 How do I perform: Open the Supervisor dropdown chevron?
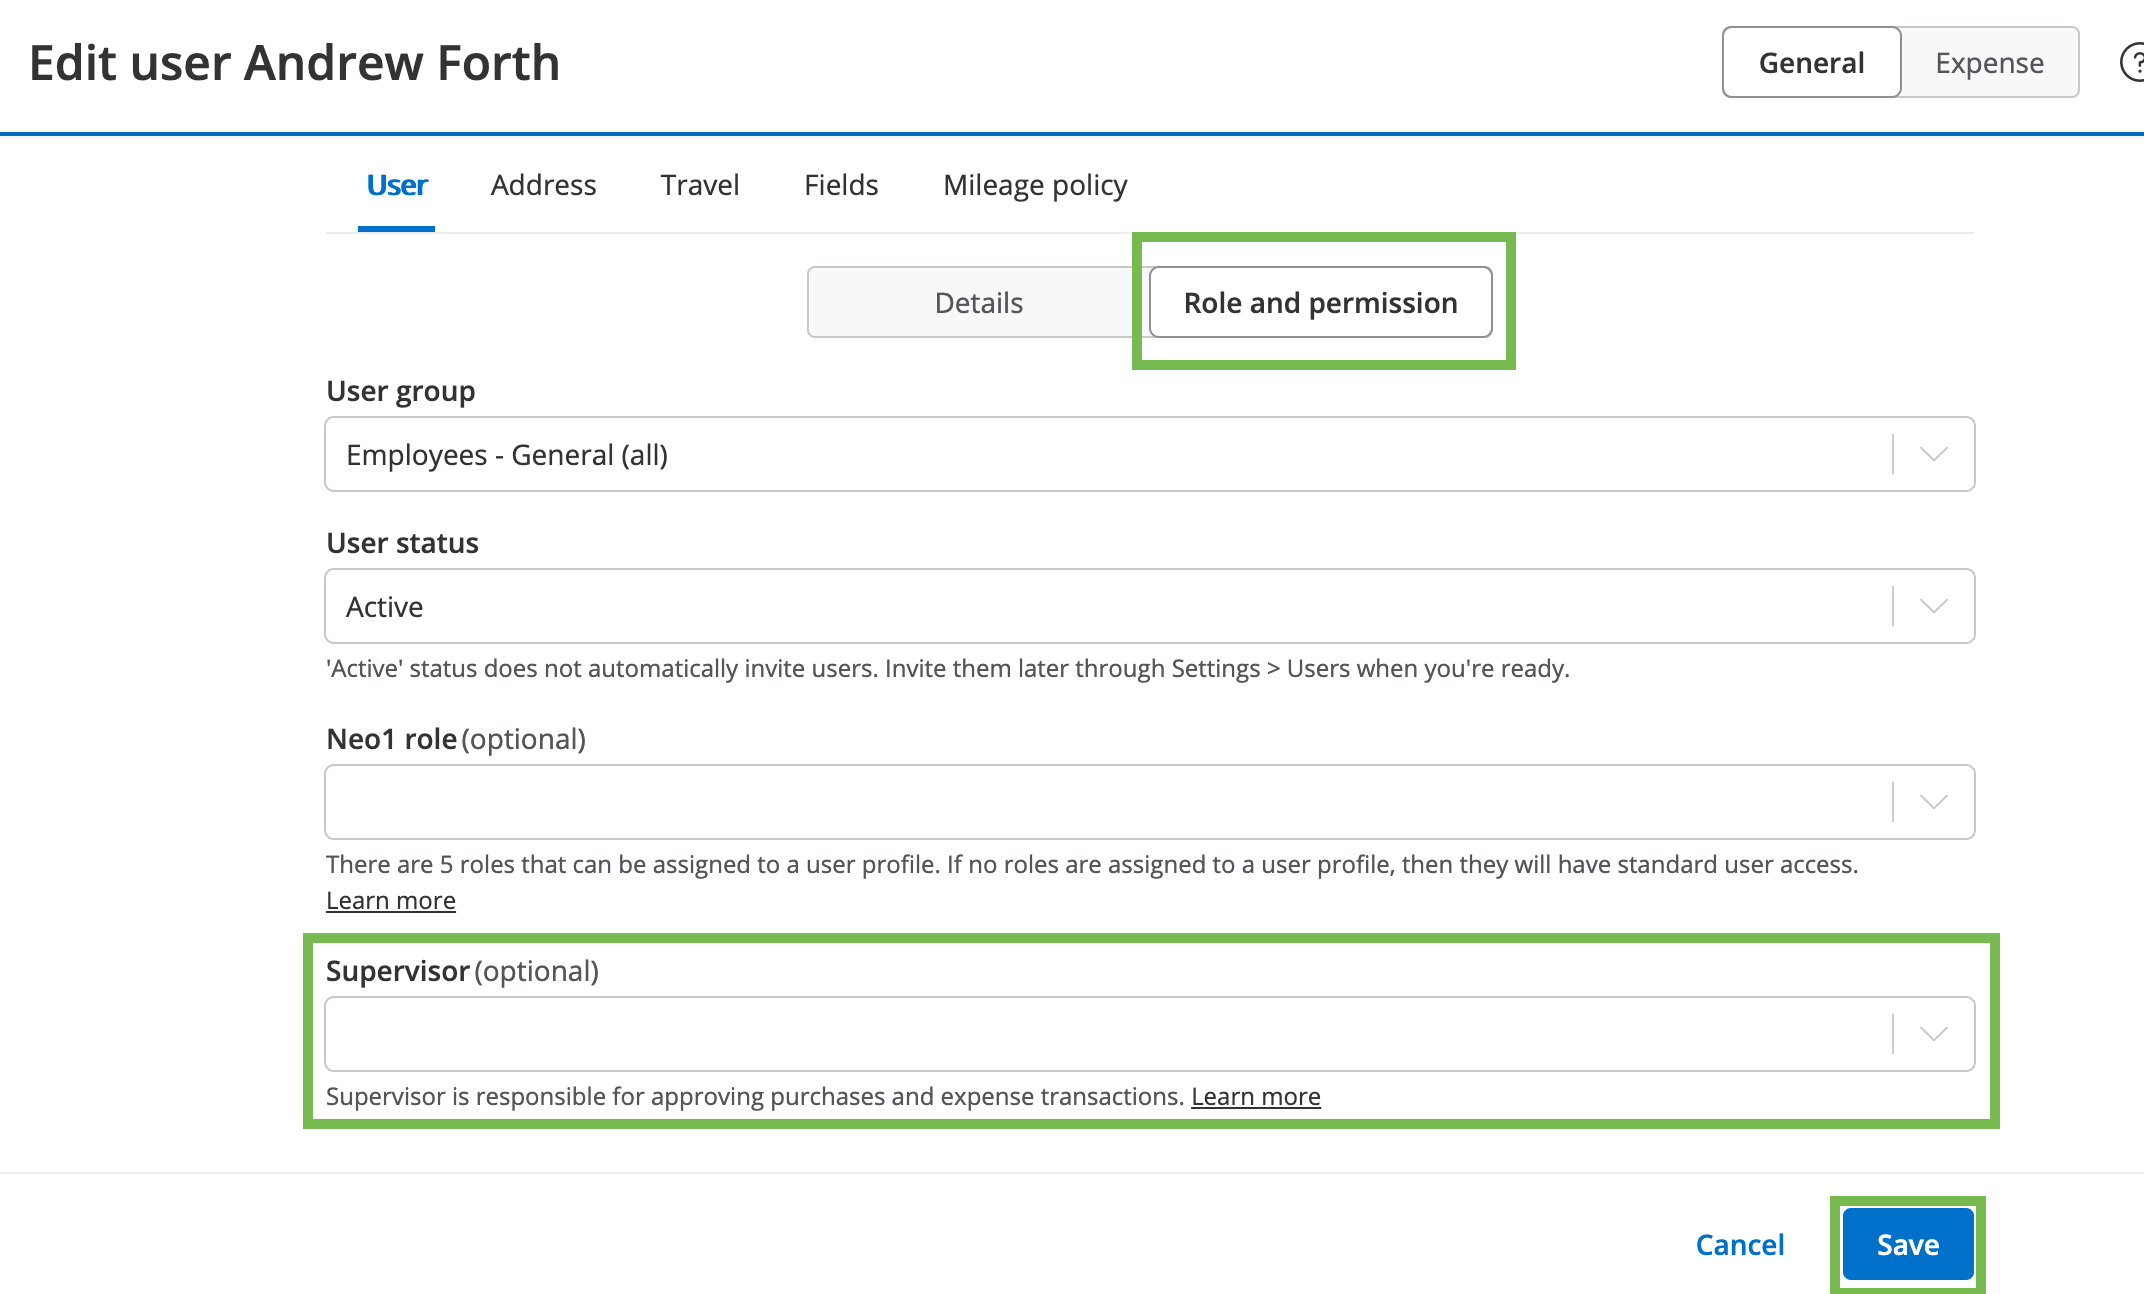click(1933, 1034)
